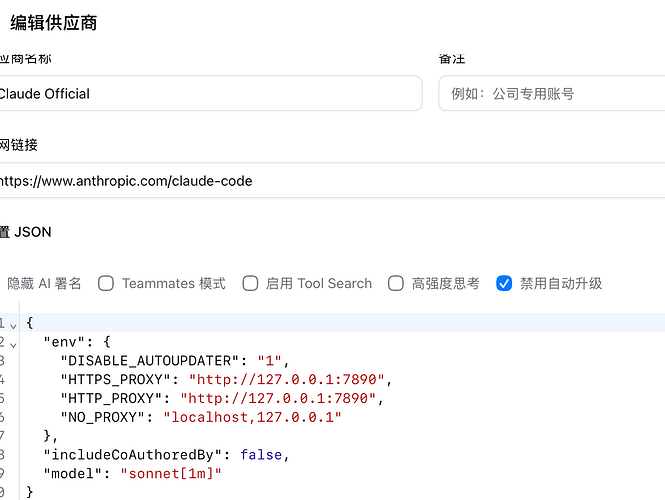Click the "includeCoAuthoredBy" key
Viewport: 665px width, 500px height.
point(133,455)
